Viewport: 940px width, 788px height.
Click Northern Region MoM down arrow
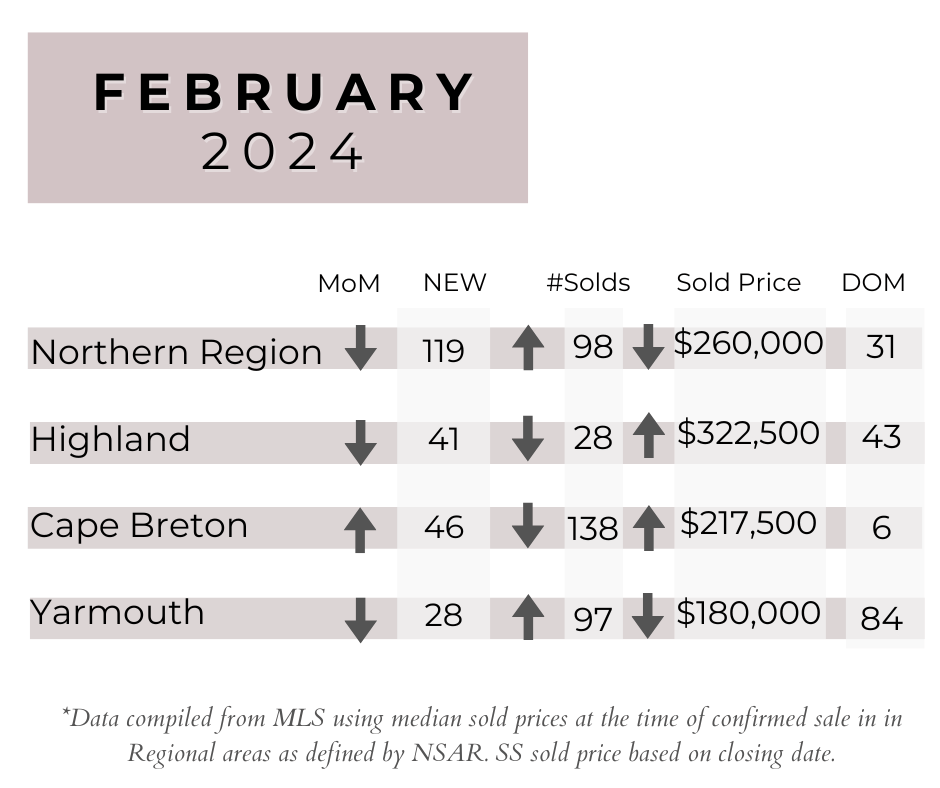click(x=361, y=348)
